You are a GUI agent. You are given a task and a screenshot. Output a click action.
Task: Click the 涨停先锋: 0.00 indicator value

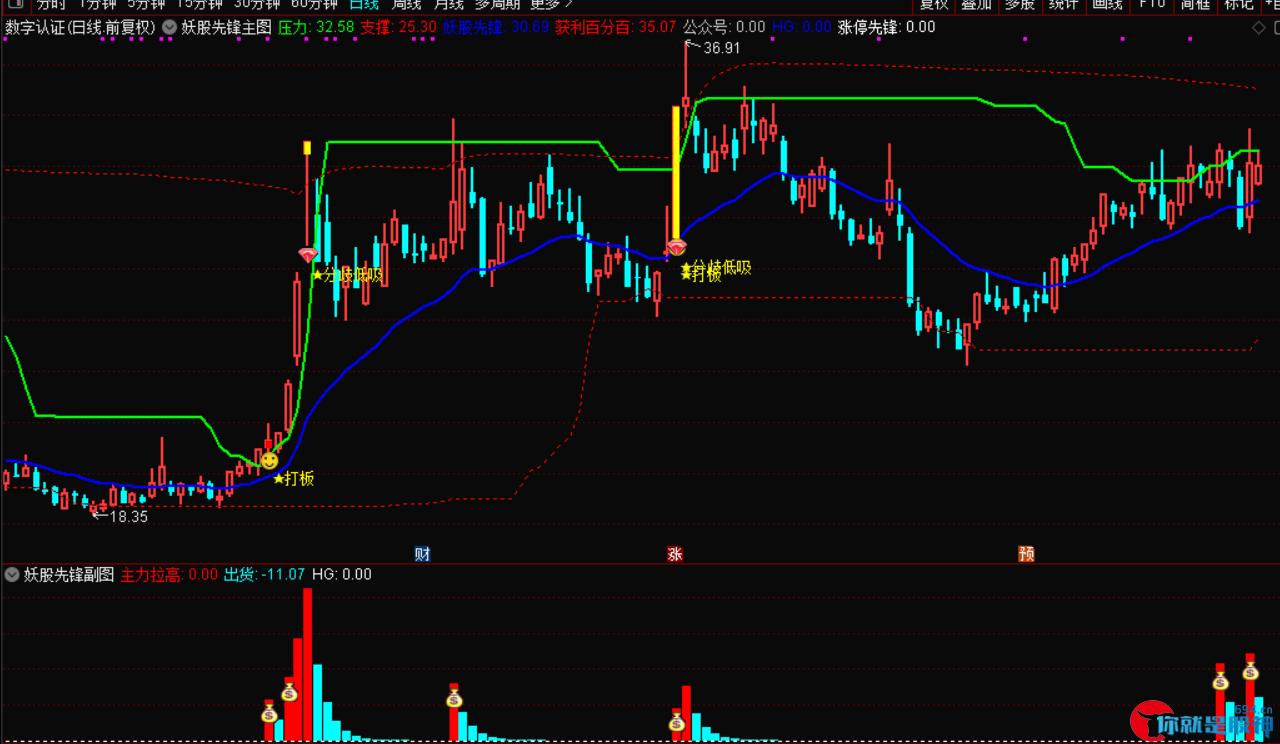(886, 27)
